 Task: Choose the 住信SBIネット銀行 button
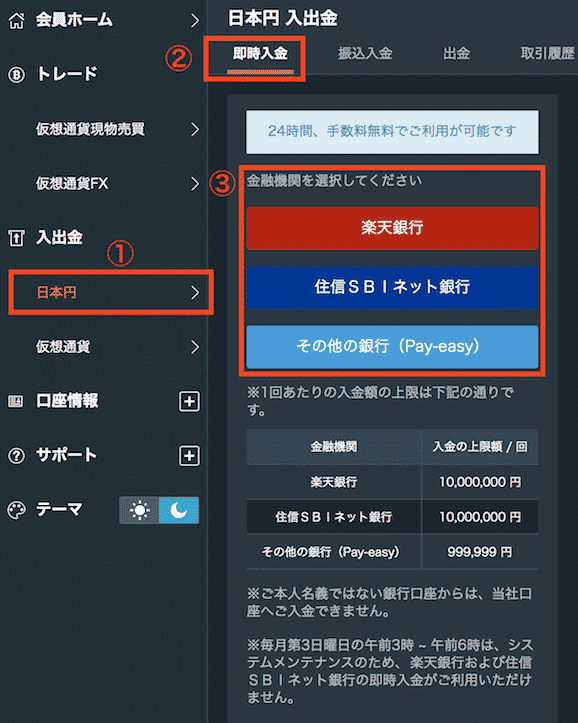pyautogui.click(x=392, y=287)
